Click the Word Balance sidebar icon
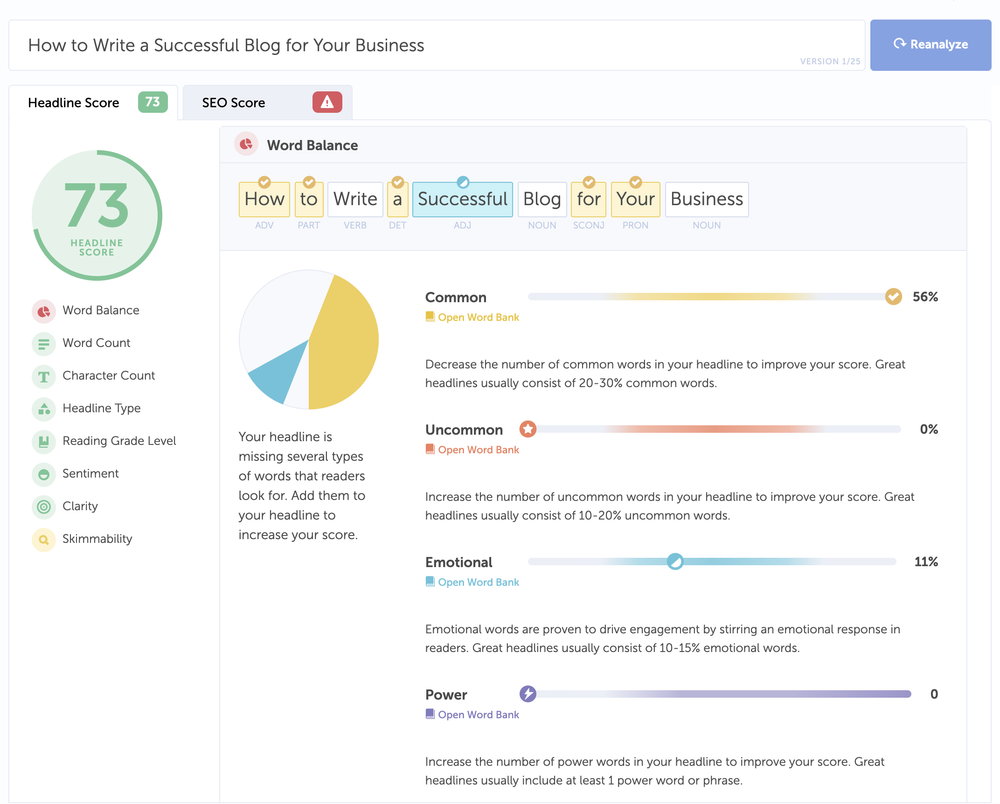Viewport: 1000px width, 804px height. [x=43, y=311]
